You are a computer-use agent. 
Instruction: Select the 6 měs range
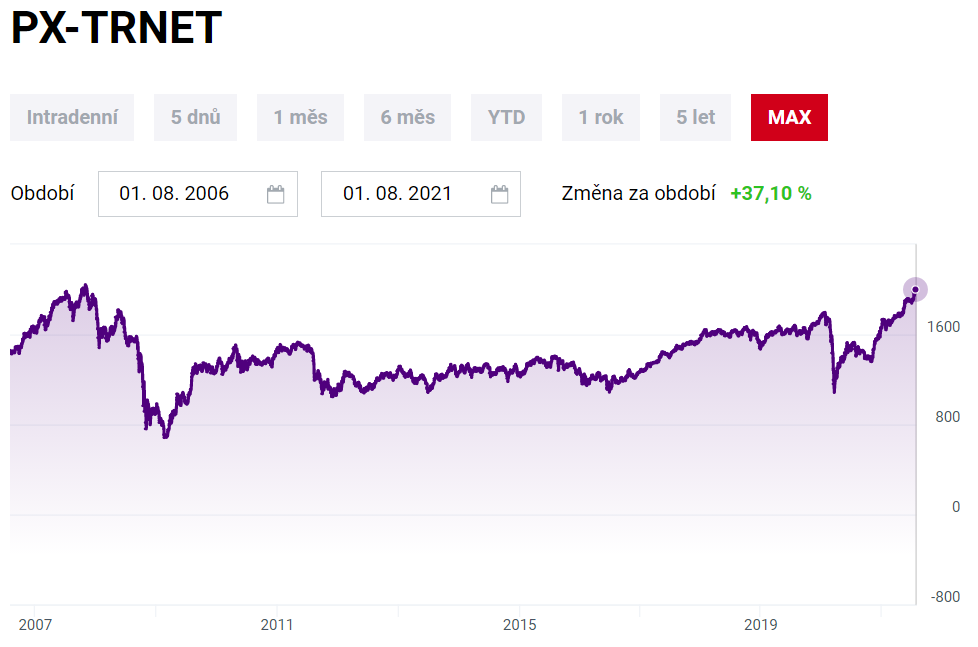coord(407,117)
